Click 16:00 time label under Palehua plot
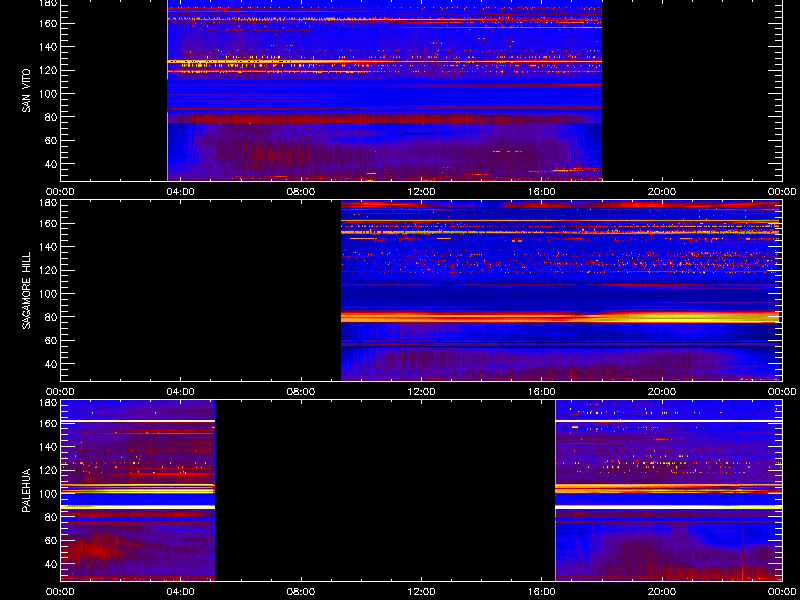800x600 pixels. click(542, 592)
